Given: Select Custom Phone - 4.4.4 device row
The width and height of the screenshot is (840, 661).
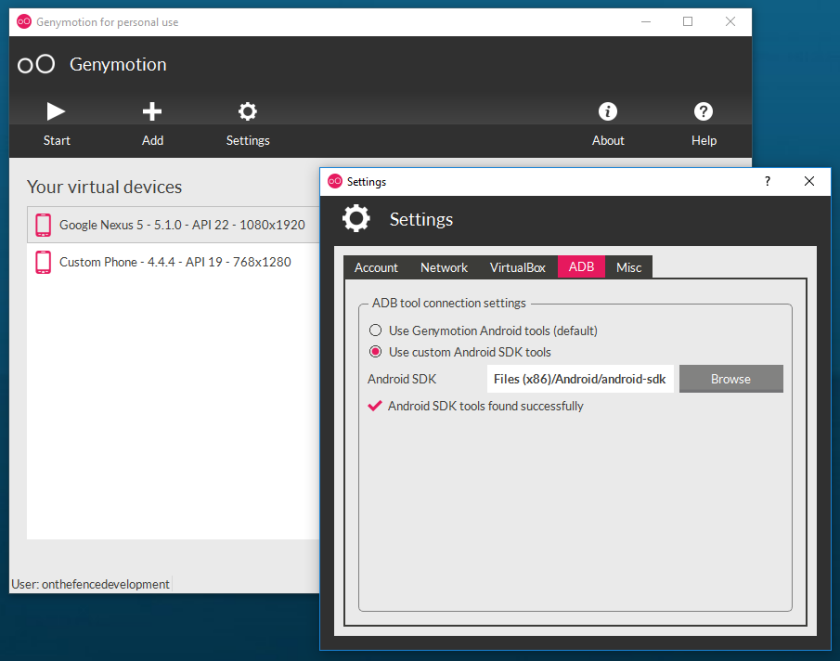Looking at the screenshot, I should (174, 262).
